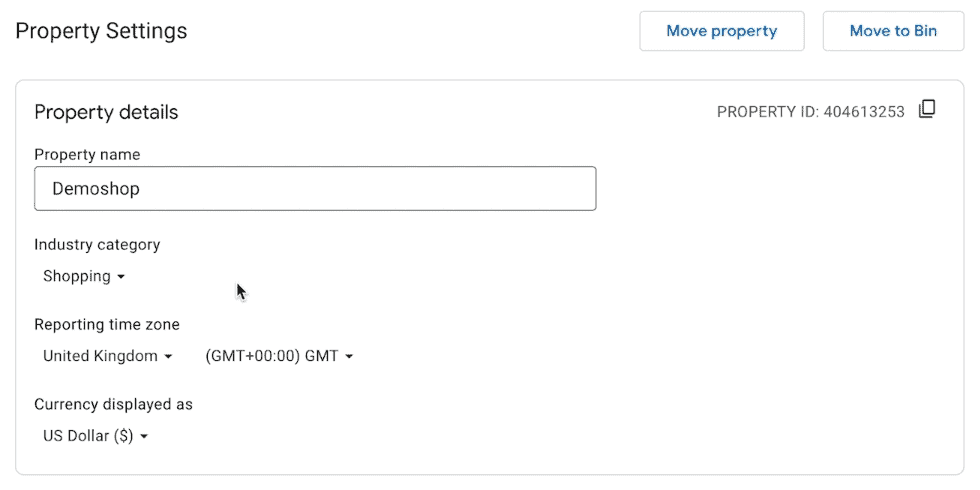This screenshot has height=490, width=980.
Task: Click the PROPERTY ID label text
Action: (767, 112)
